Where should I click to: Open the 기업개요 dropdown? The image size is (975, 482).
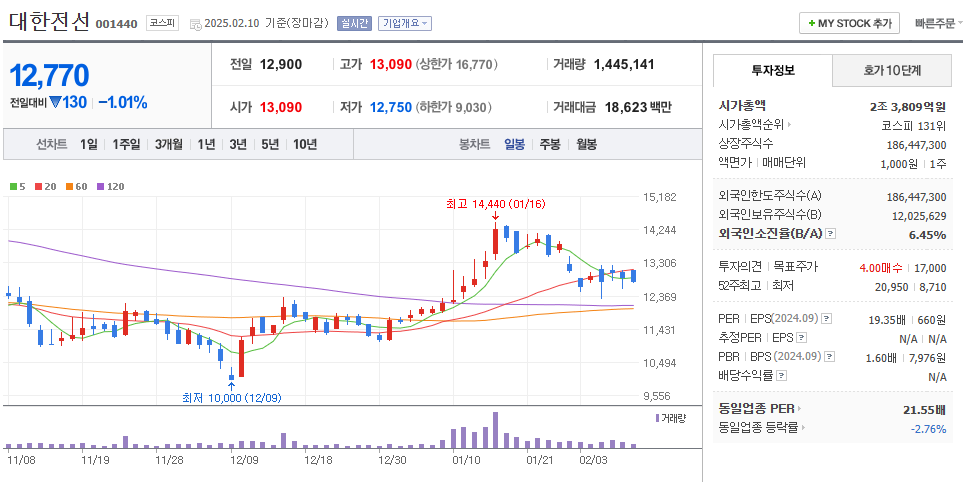pyautogui.click(x=405, y=24)
